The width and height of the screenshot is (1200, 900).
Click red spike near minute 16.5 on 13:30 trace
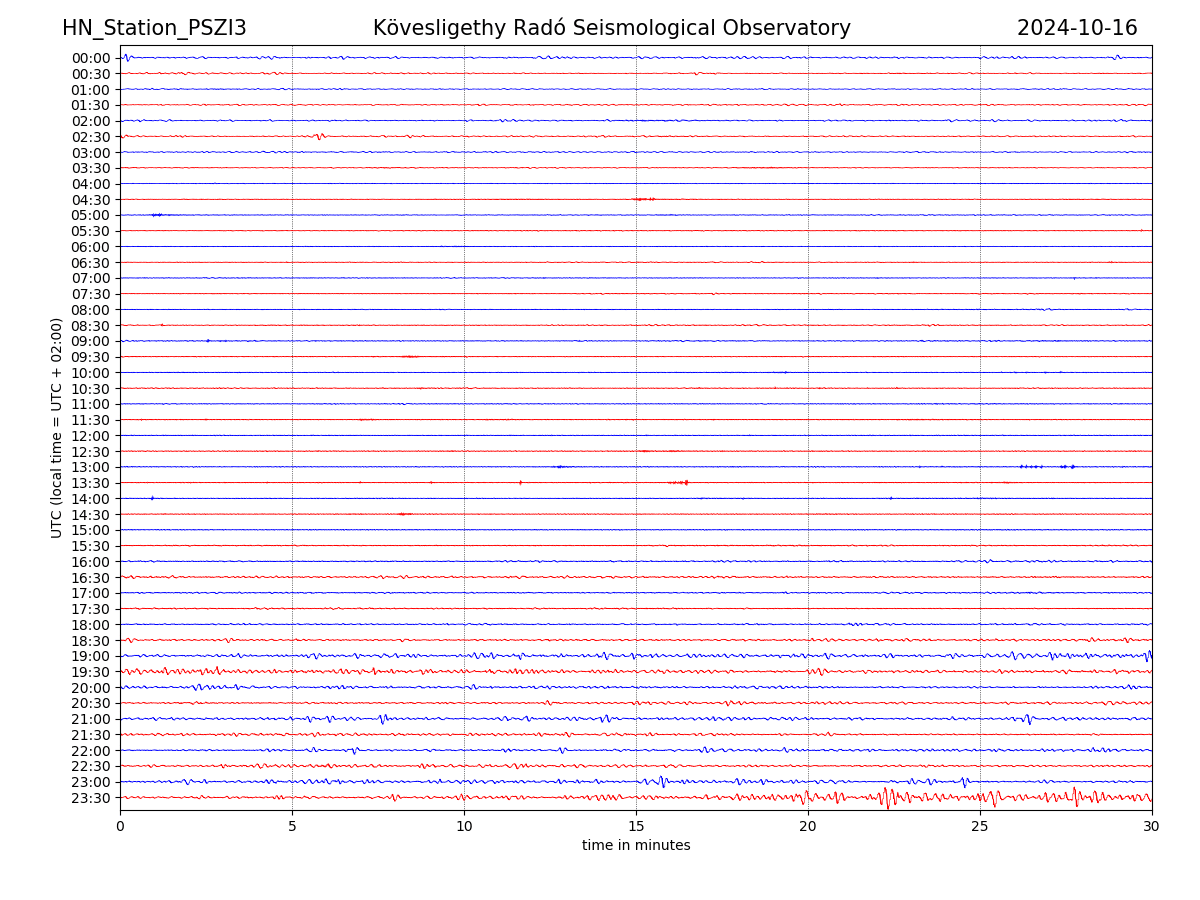pyautogui.click(x=685, y=482)
